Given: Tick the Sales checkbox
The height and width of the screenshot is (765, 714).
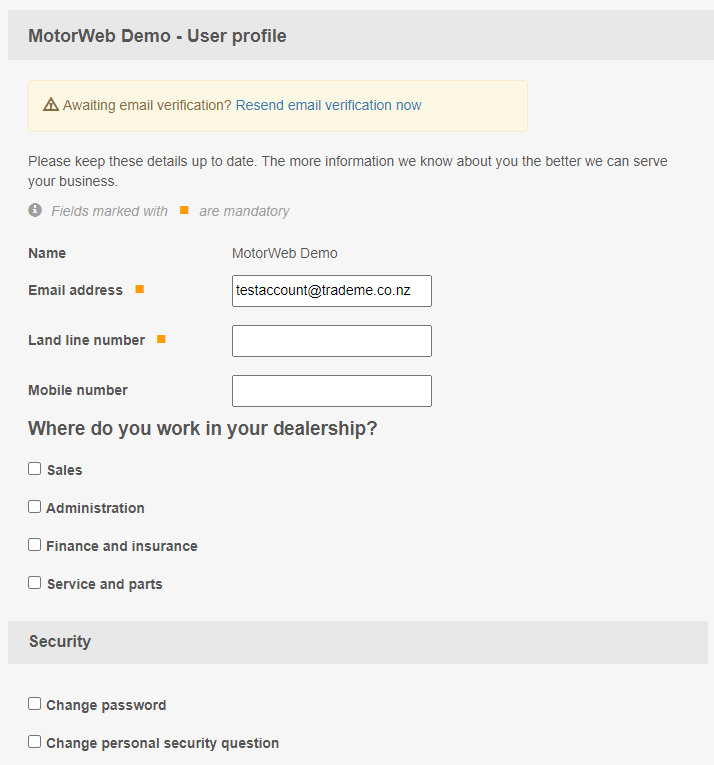Looking at the screenshot, I should [x=35, y=469].
